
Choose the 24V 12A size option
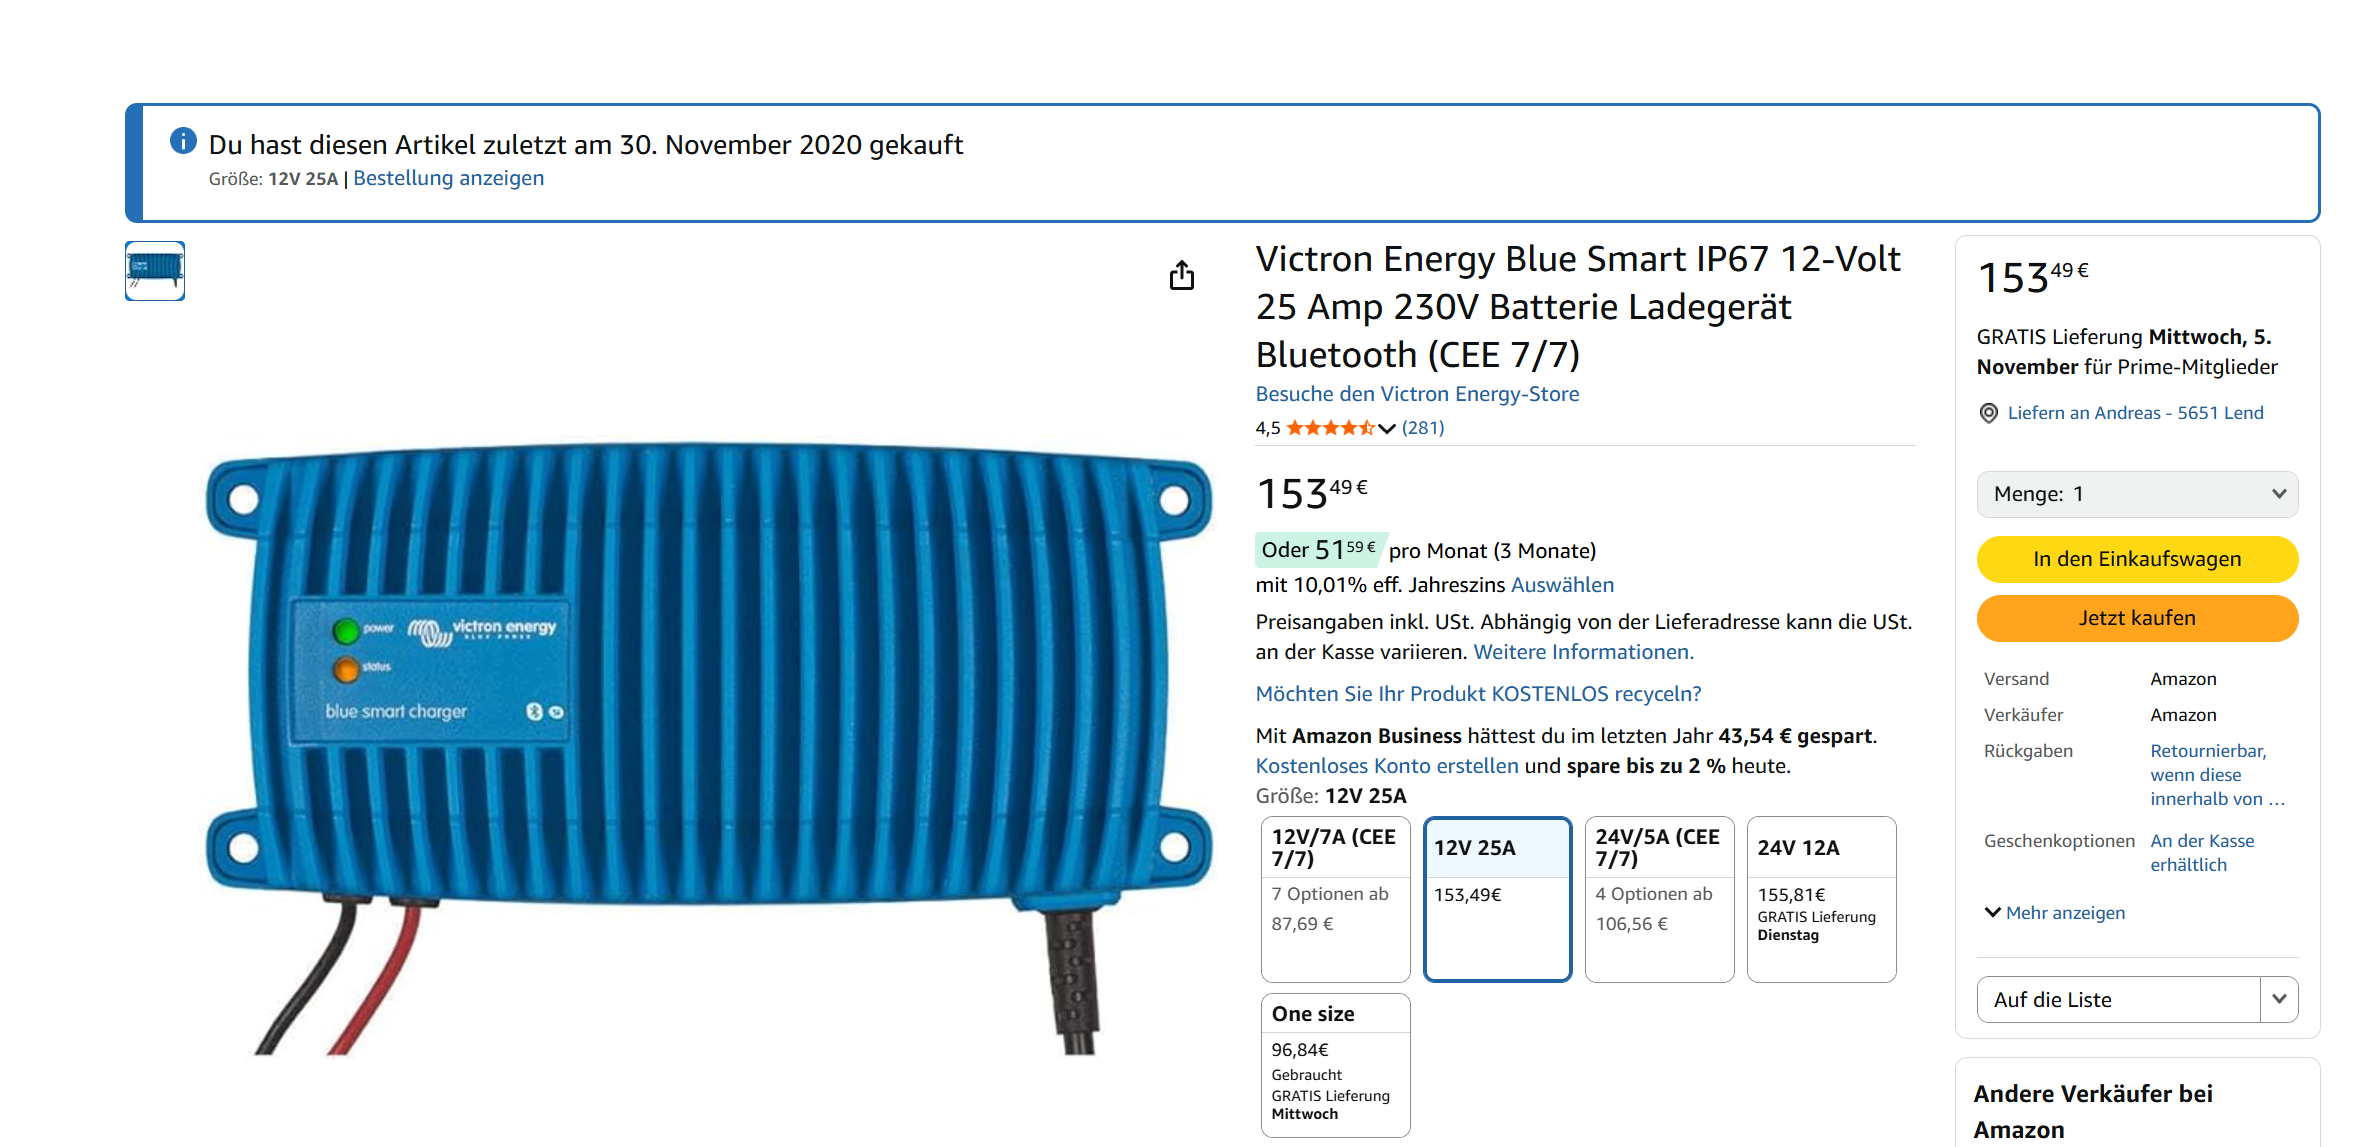click(x=1821, y=899)
